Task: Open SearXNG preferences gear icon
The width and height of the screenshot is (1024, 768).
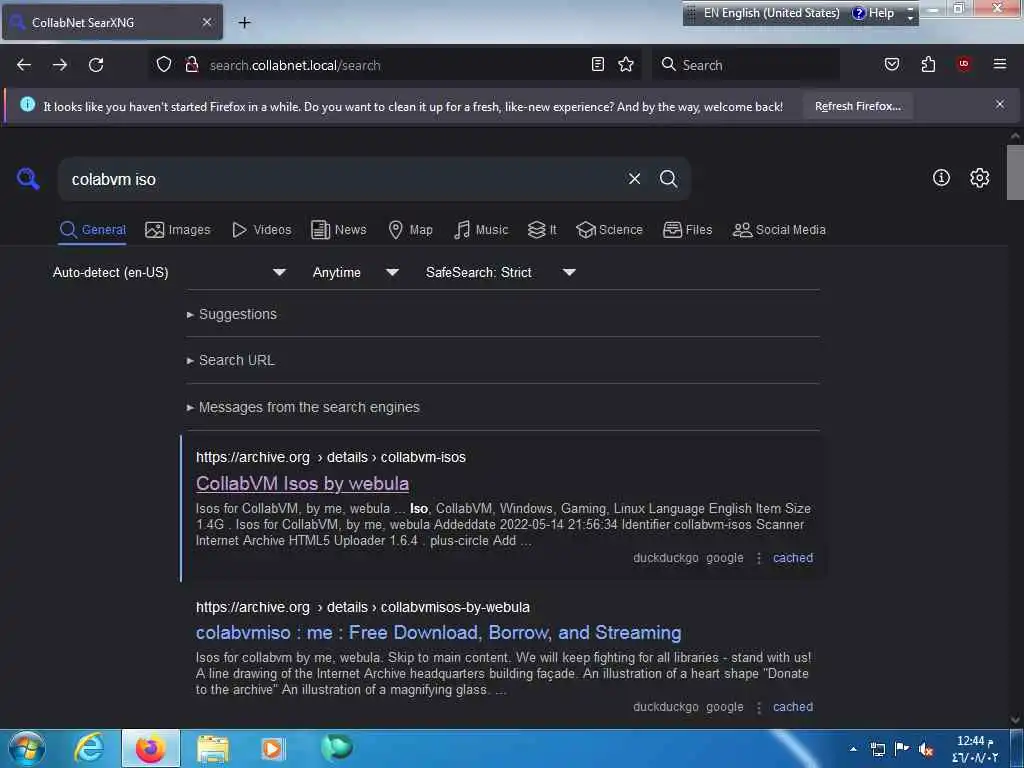Action: [979, 178]
